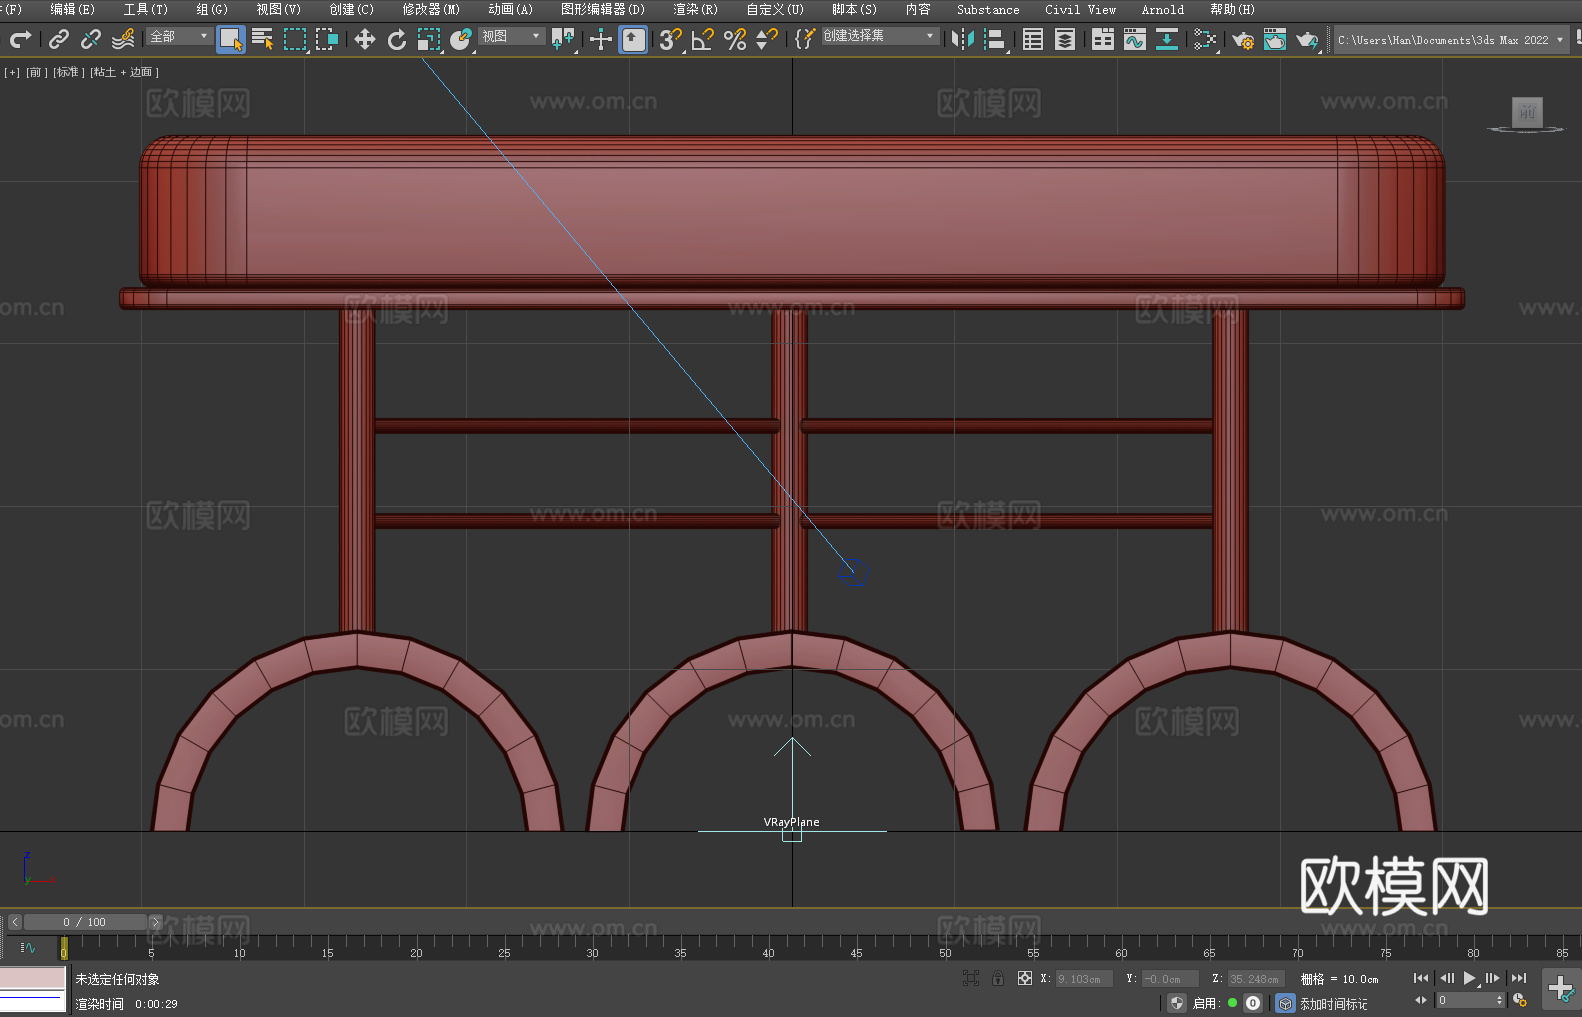The width and height of the screenshot is (1582, 1017).
Task: Click the Z coordinate field
Action: click(x=1254, y=979)
